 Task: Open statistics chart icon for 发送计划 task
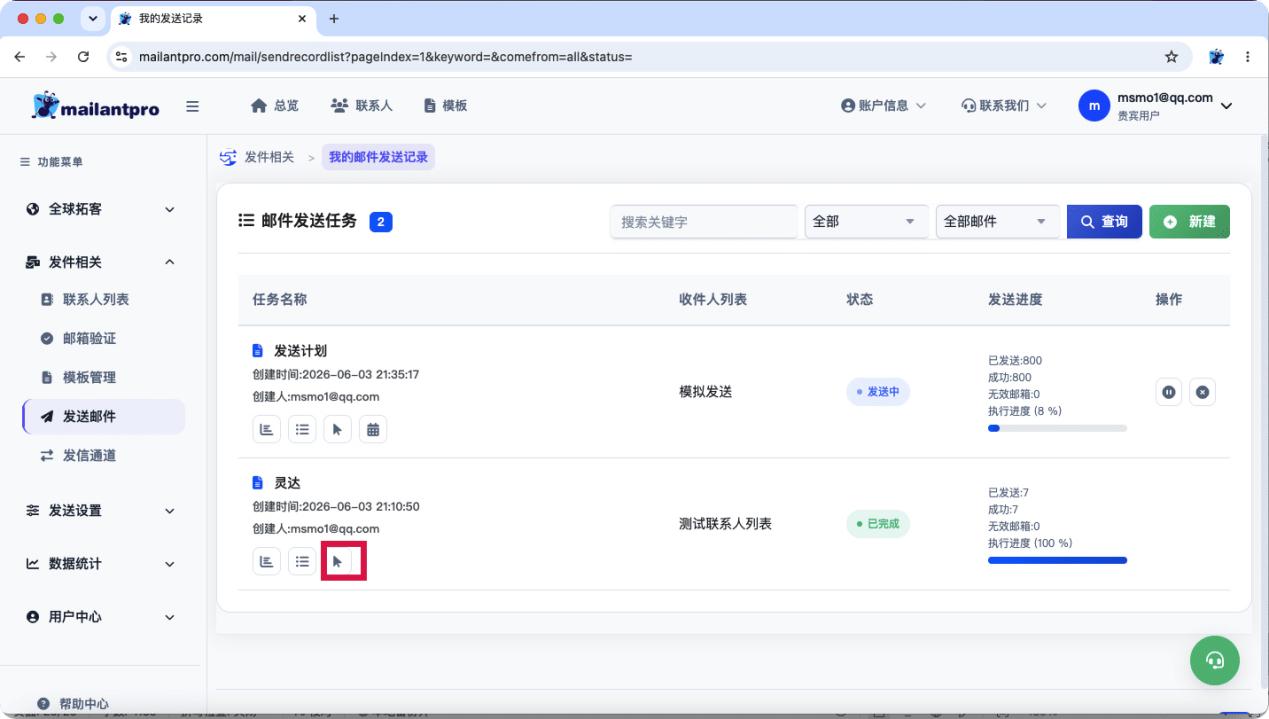pos(266,429)
